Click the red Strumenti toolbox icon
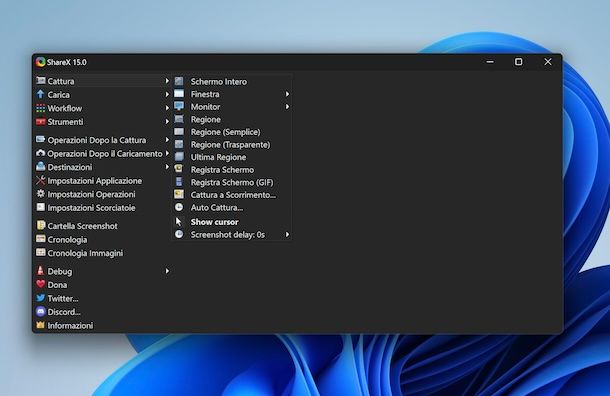610x396 pixels. [40, 122]
